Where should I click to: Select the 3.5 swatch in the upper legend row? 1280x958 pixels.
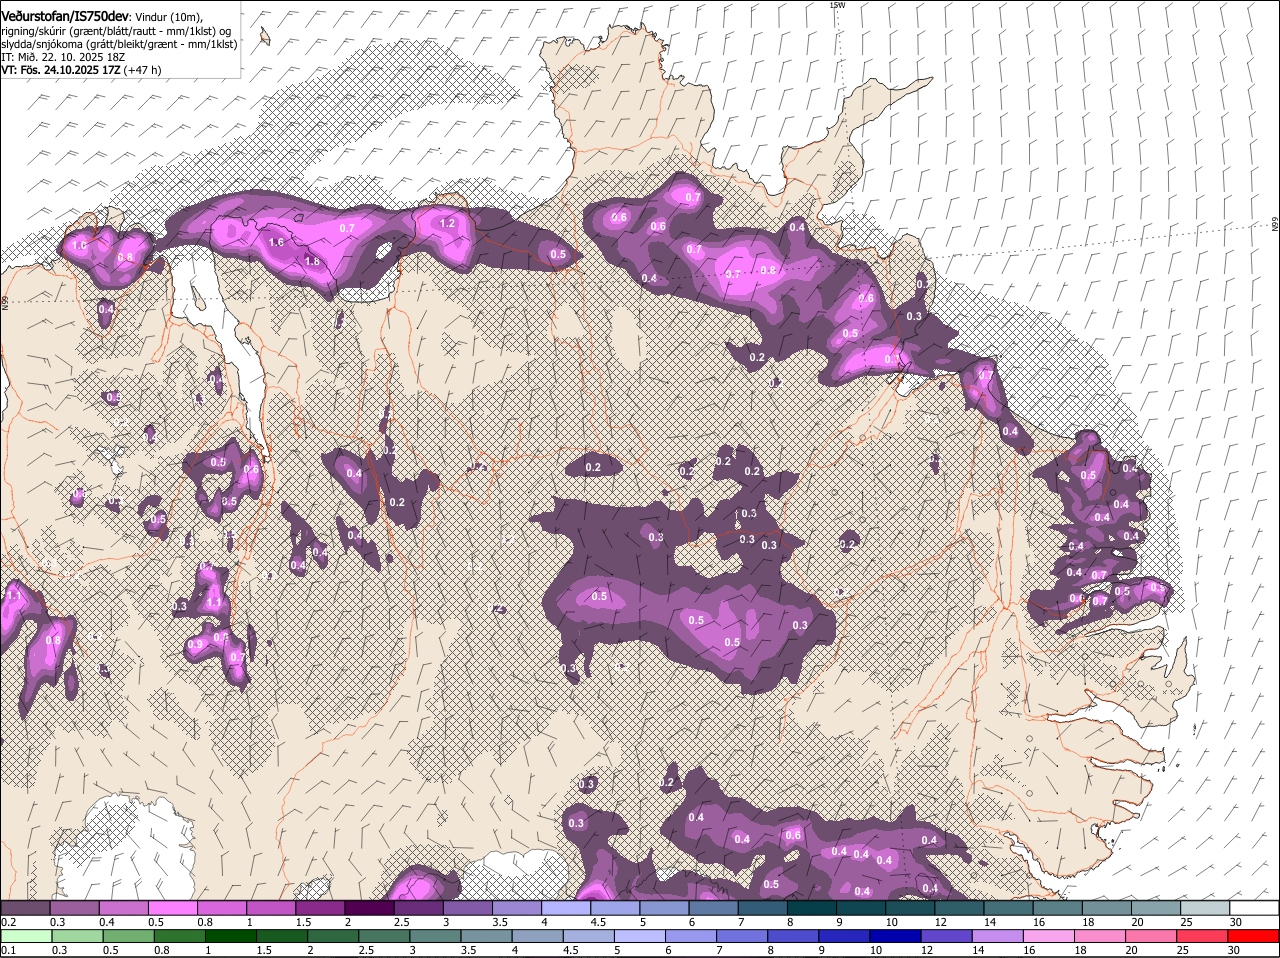pyautogui.click(x=517, y=908)
